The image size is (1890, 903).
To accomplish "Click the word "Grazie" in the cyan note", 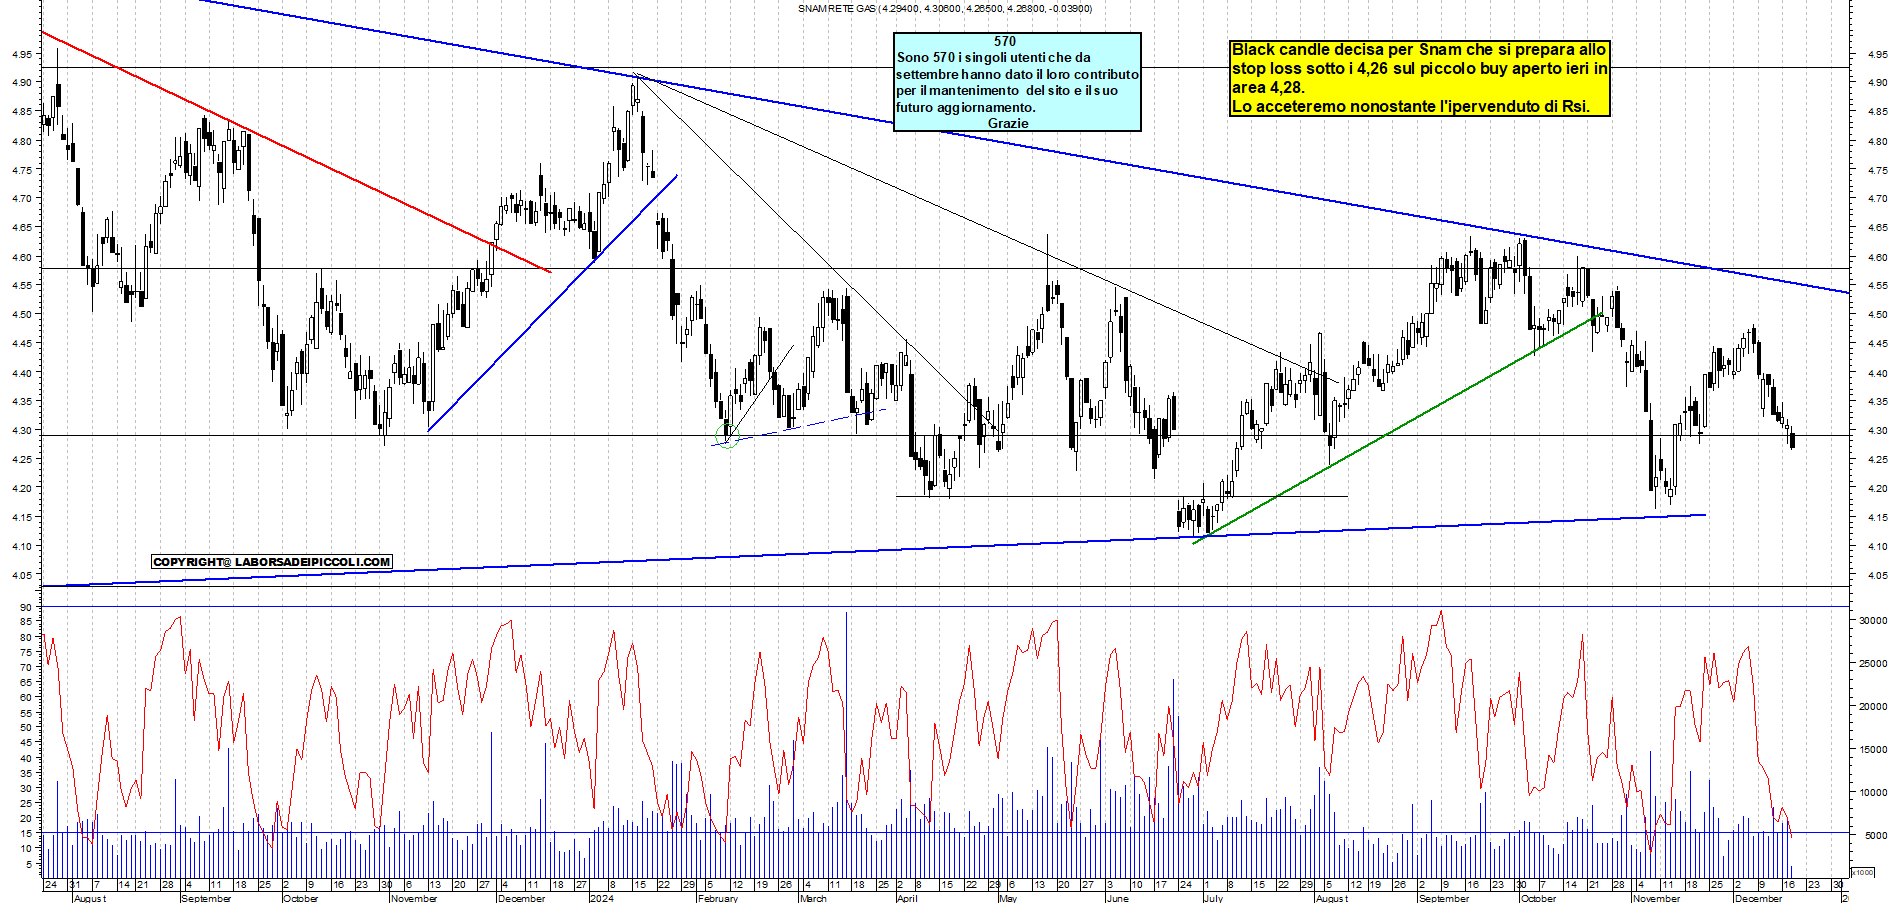I will 1008,123.
